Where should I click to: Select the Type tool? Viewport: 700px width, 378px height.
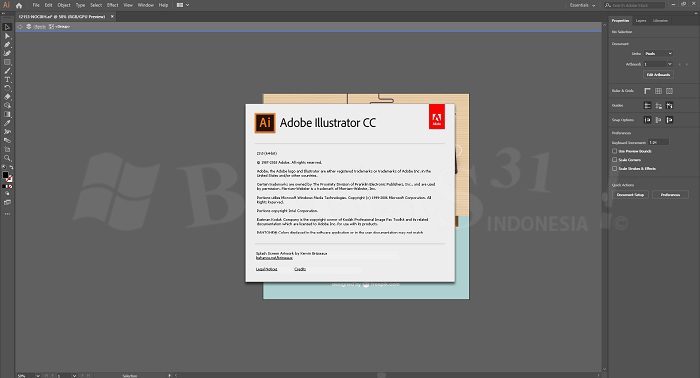(7, 79)
